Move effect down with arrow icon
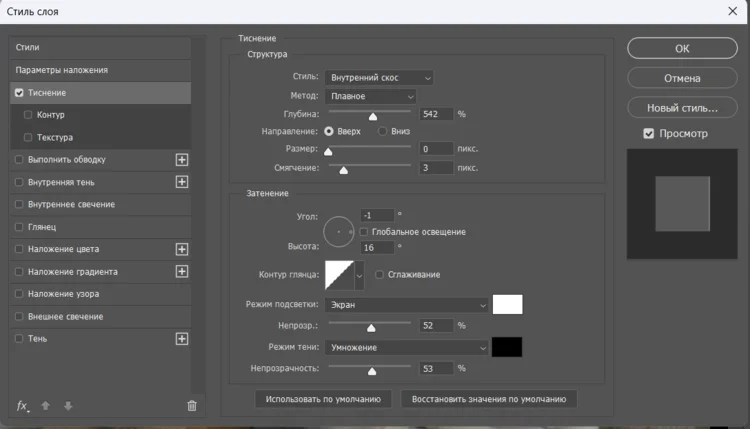The image size is (750, 429). click(68, 406)
